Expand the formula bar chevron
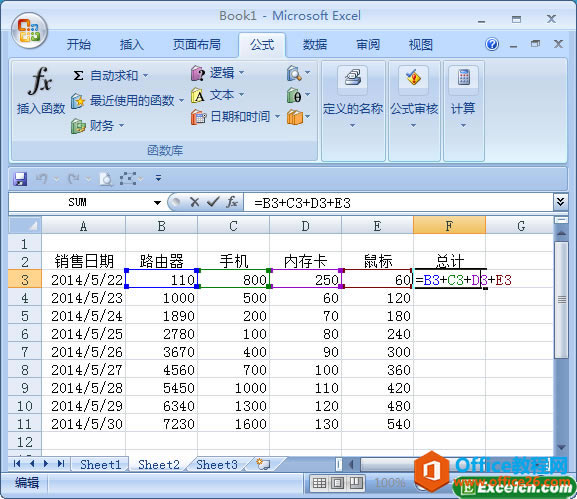Image resolution: width=577 pixels, height=499 pixels. tap(560, 202)
